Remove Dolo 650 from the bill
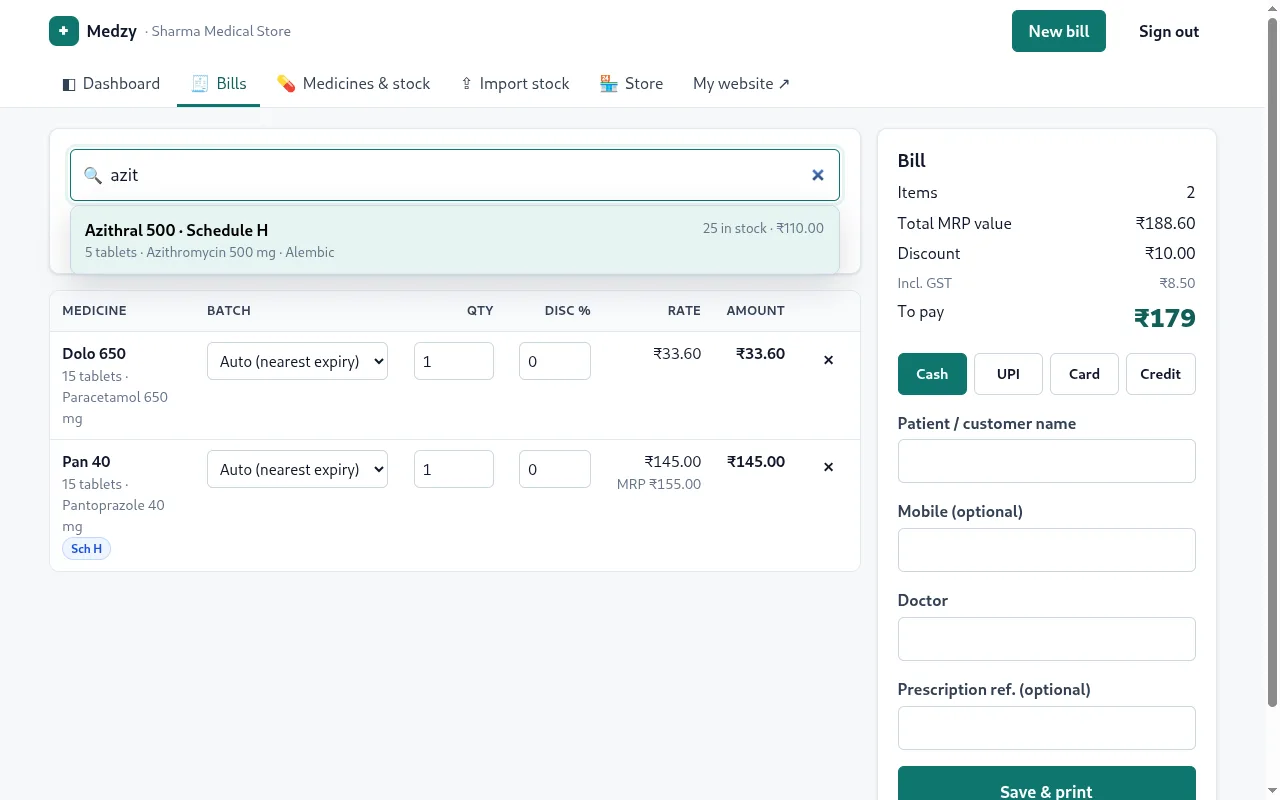This screenshot has width=1280, height=800. [x=828, y=360]
